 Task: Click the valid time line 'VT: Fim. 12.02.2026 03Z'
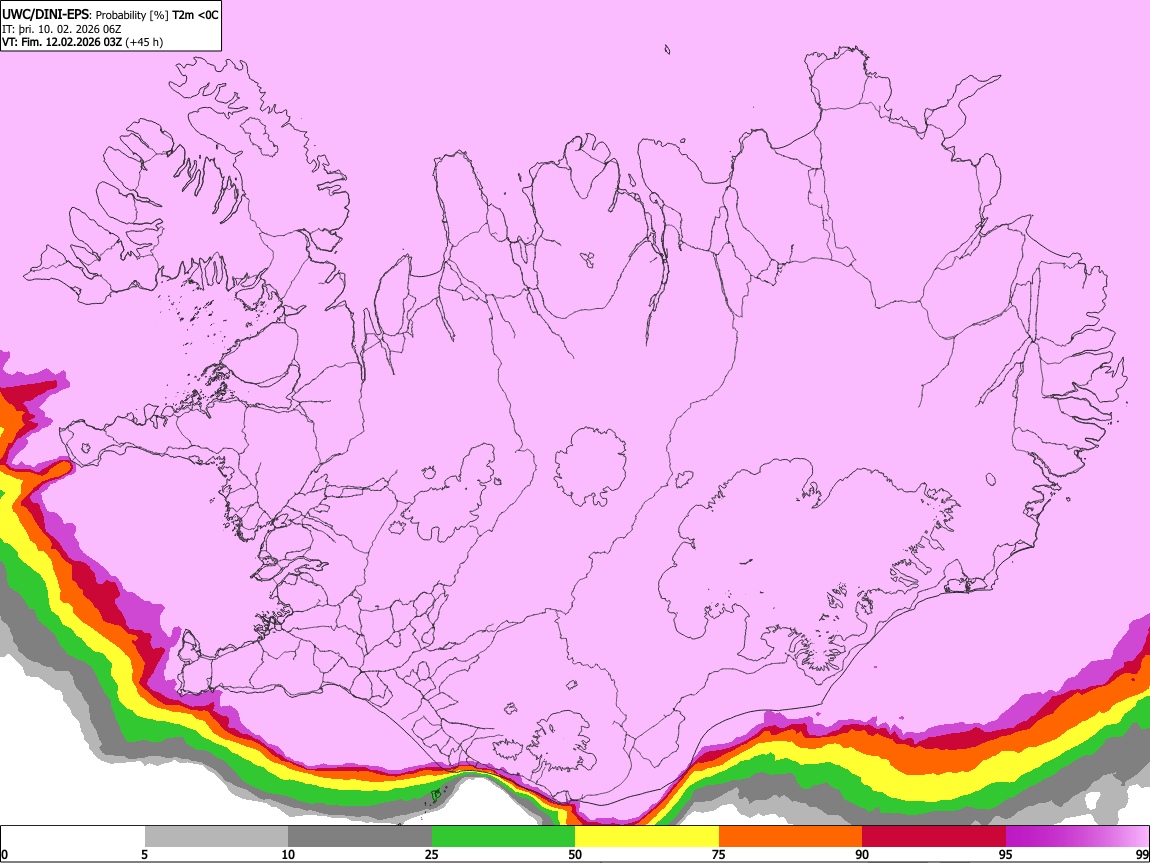tap(62, 42)
